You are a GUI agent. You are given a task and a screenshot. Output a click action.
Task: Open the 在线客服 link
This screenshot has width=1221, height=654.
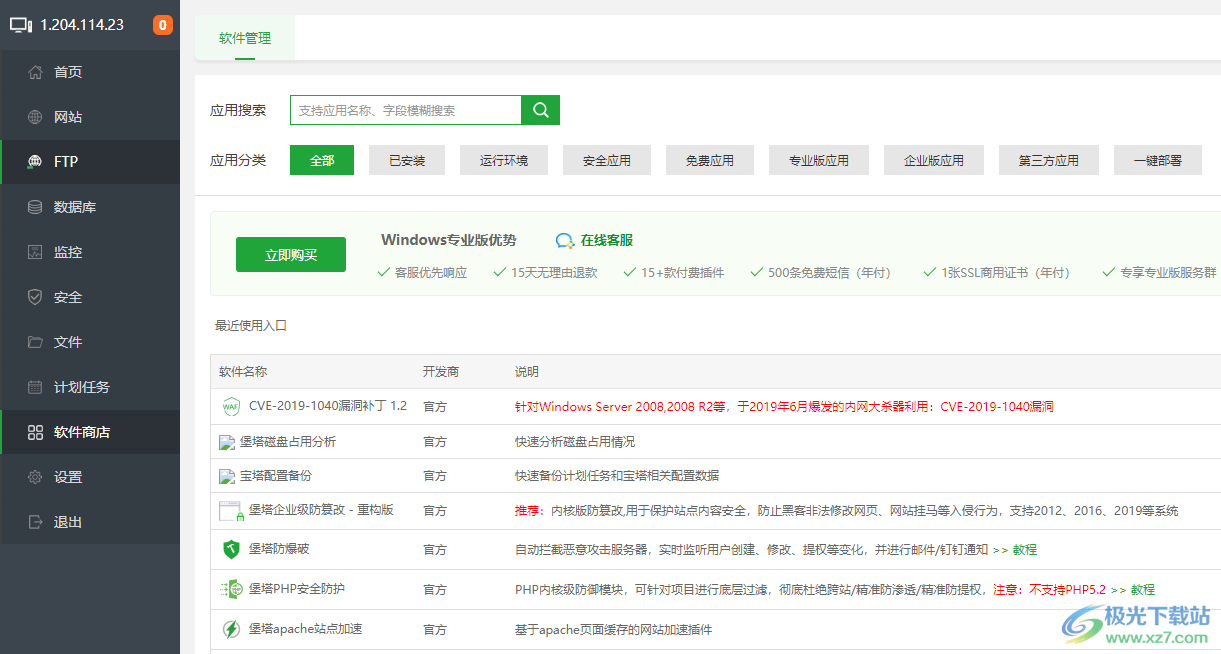pyautogui.click(x=607, y=240)
